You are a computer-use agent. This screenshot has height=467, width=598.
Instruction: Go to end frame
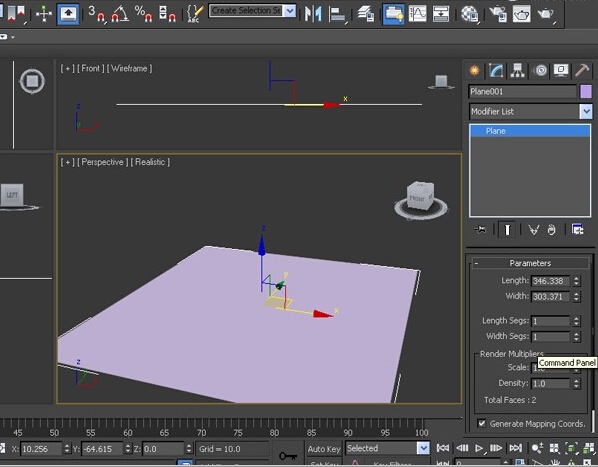pyautogui.click(x=515, y=448)
